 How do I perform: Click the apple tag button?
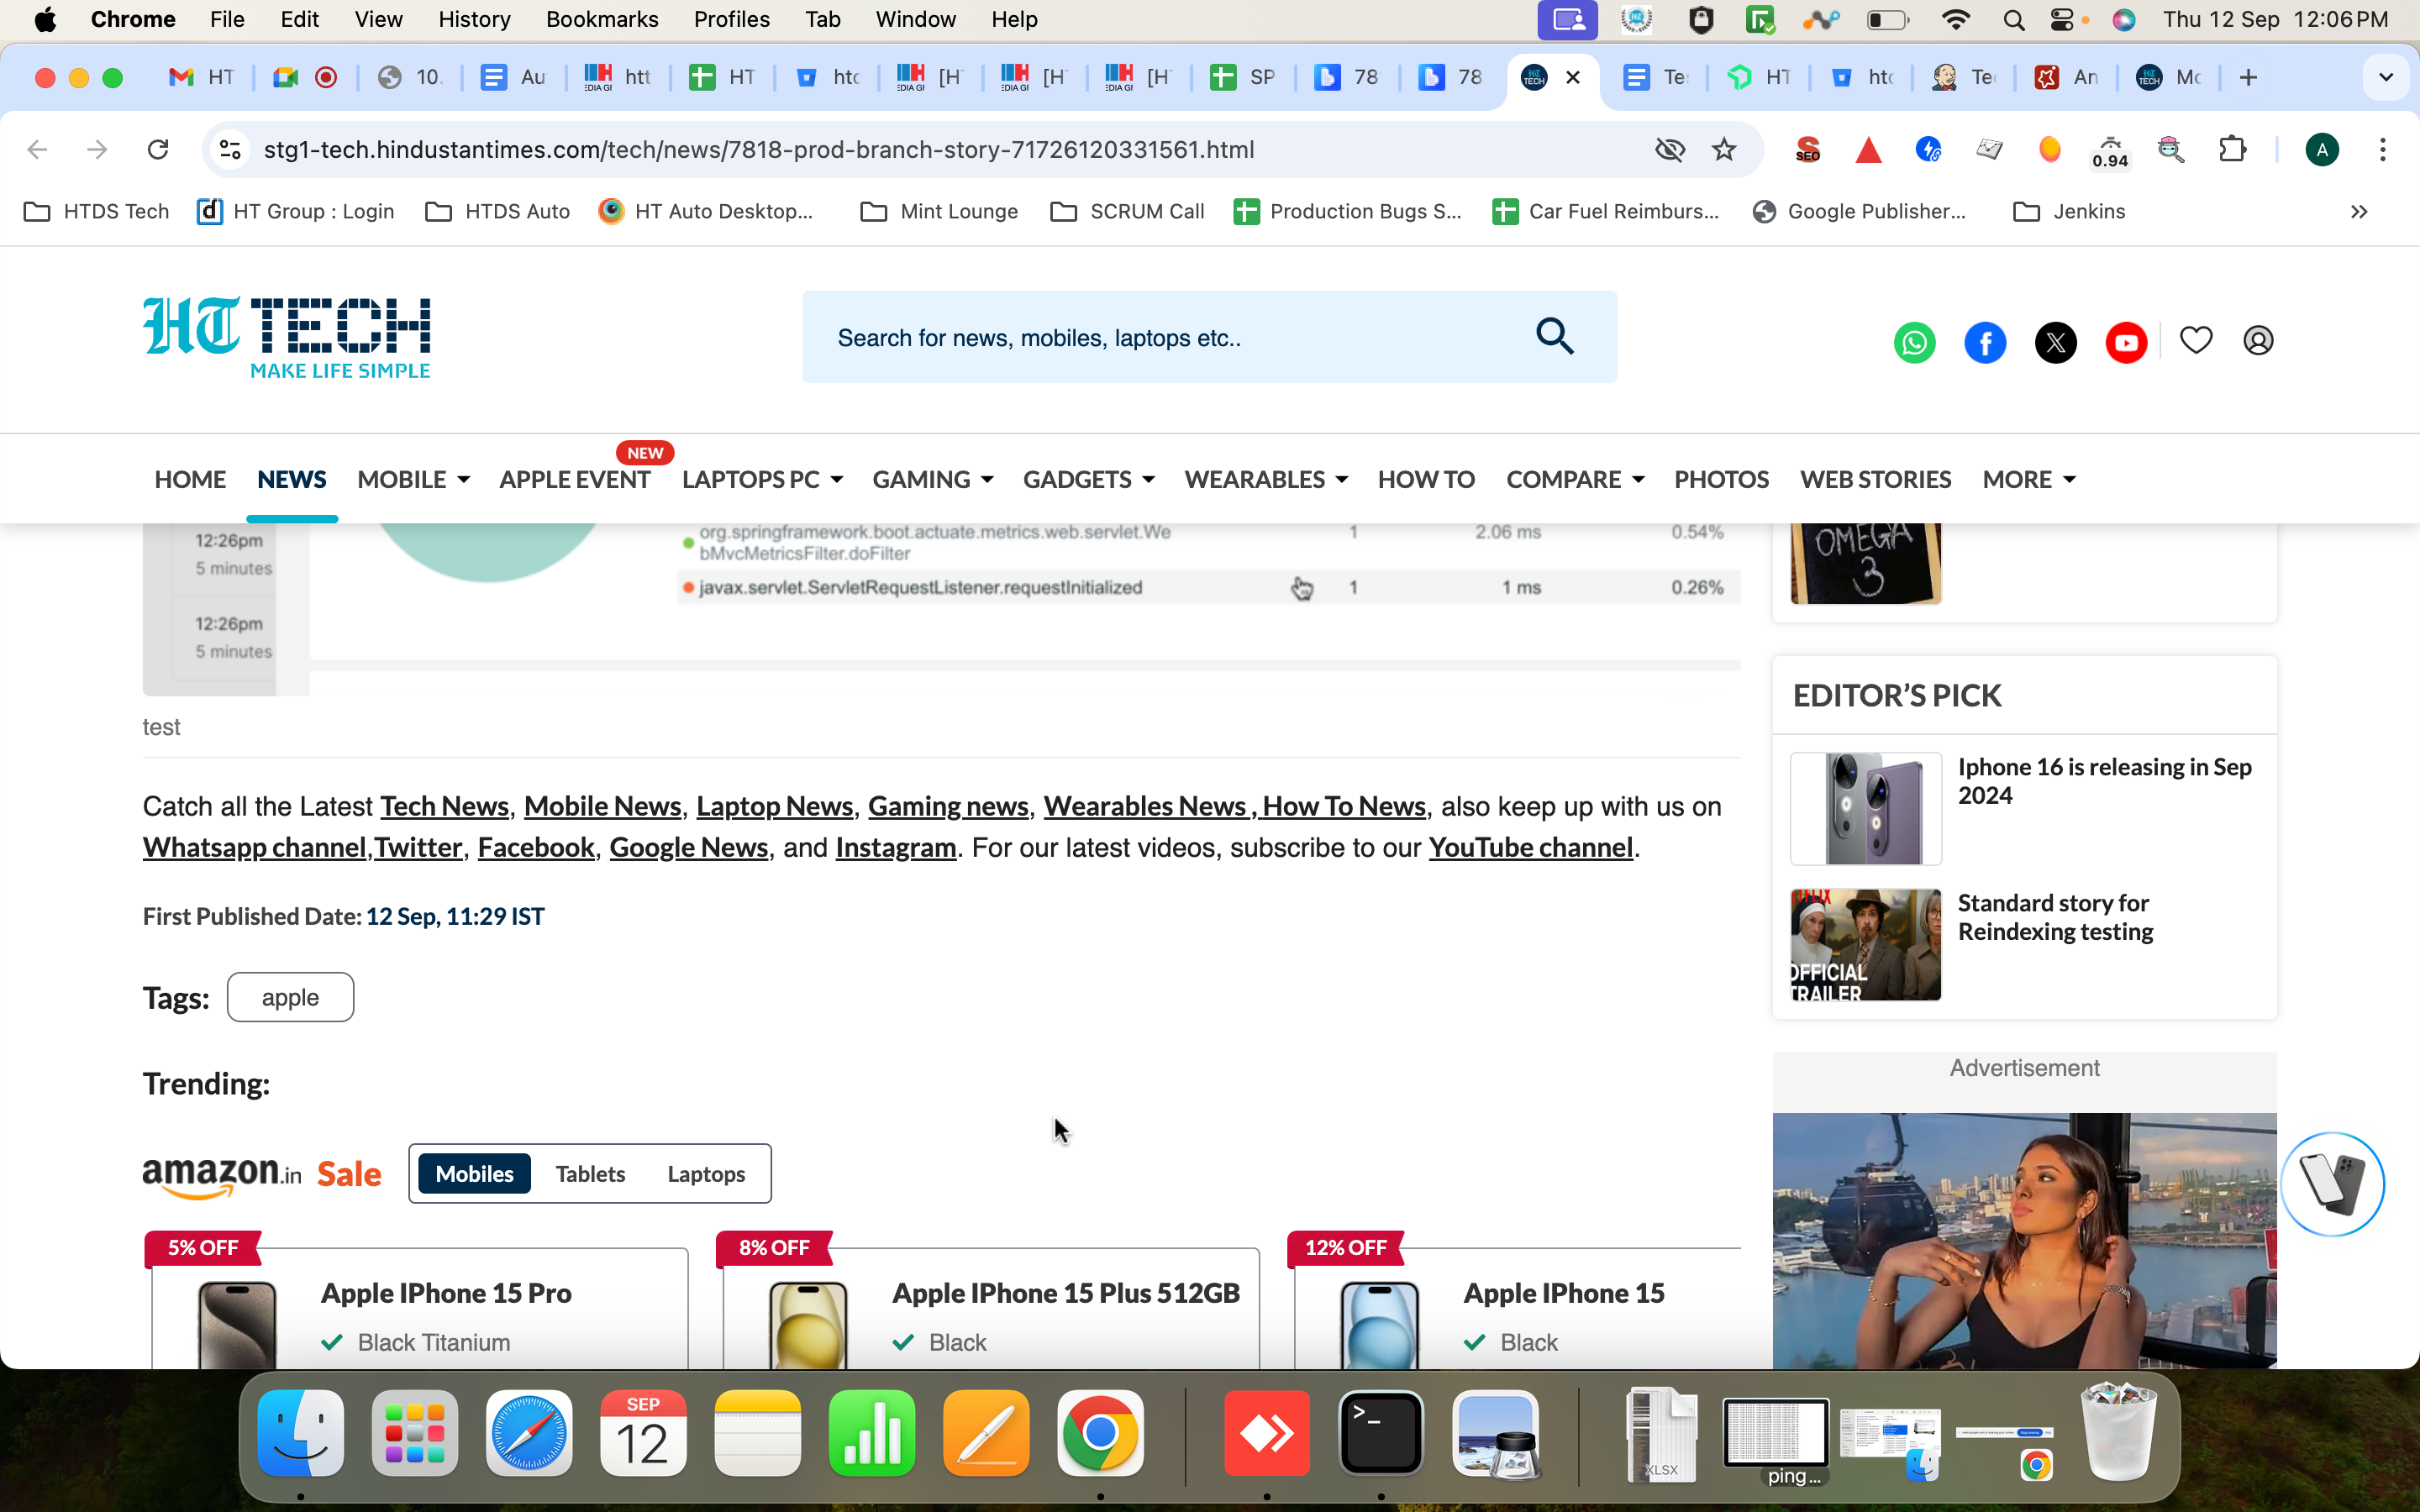tap(290, 997)
